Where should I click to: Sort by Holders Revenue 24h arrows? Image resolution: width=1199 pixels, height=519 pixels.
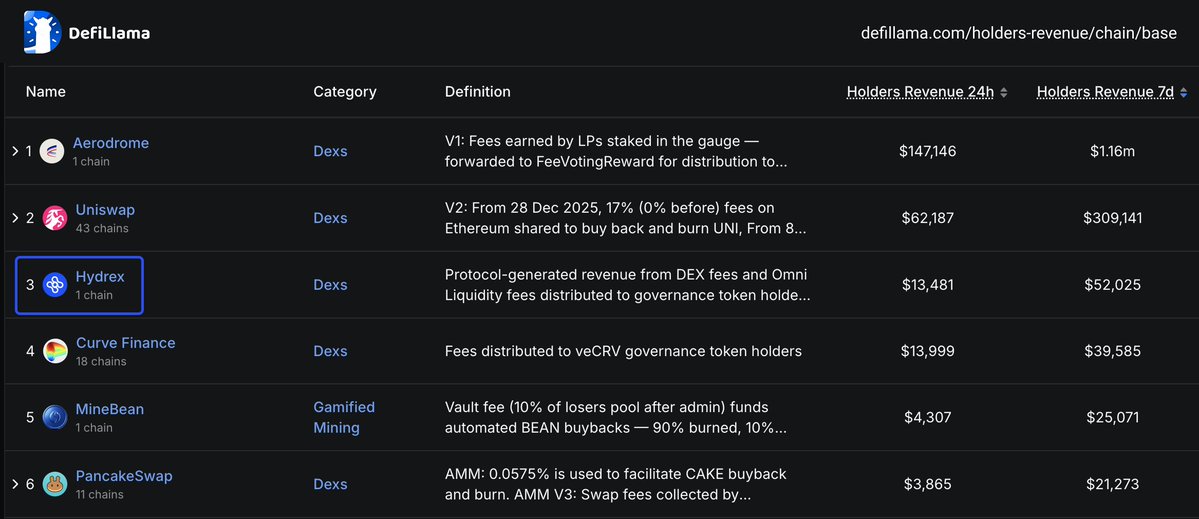point(1003,92)
